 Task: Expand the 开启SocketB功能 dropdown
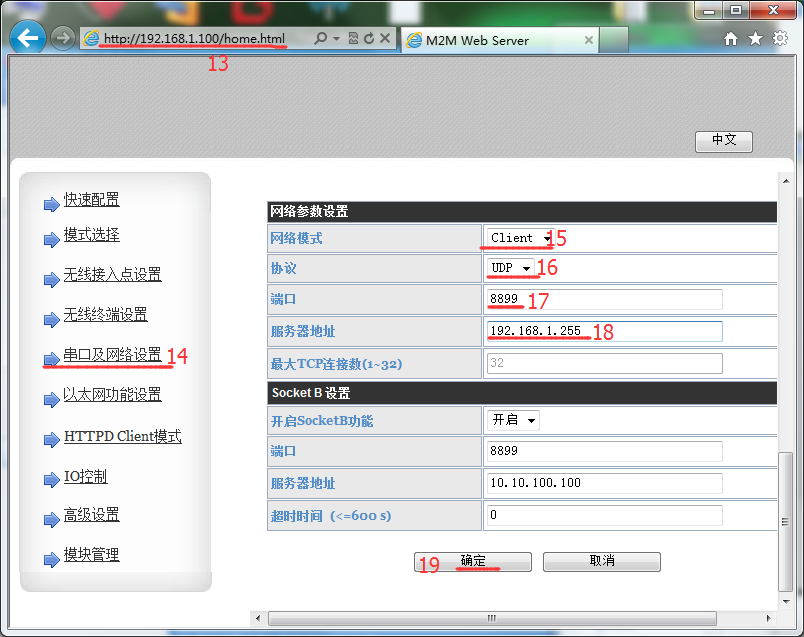pyautogui.click(x=513, y=421)
